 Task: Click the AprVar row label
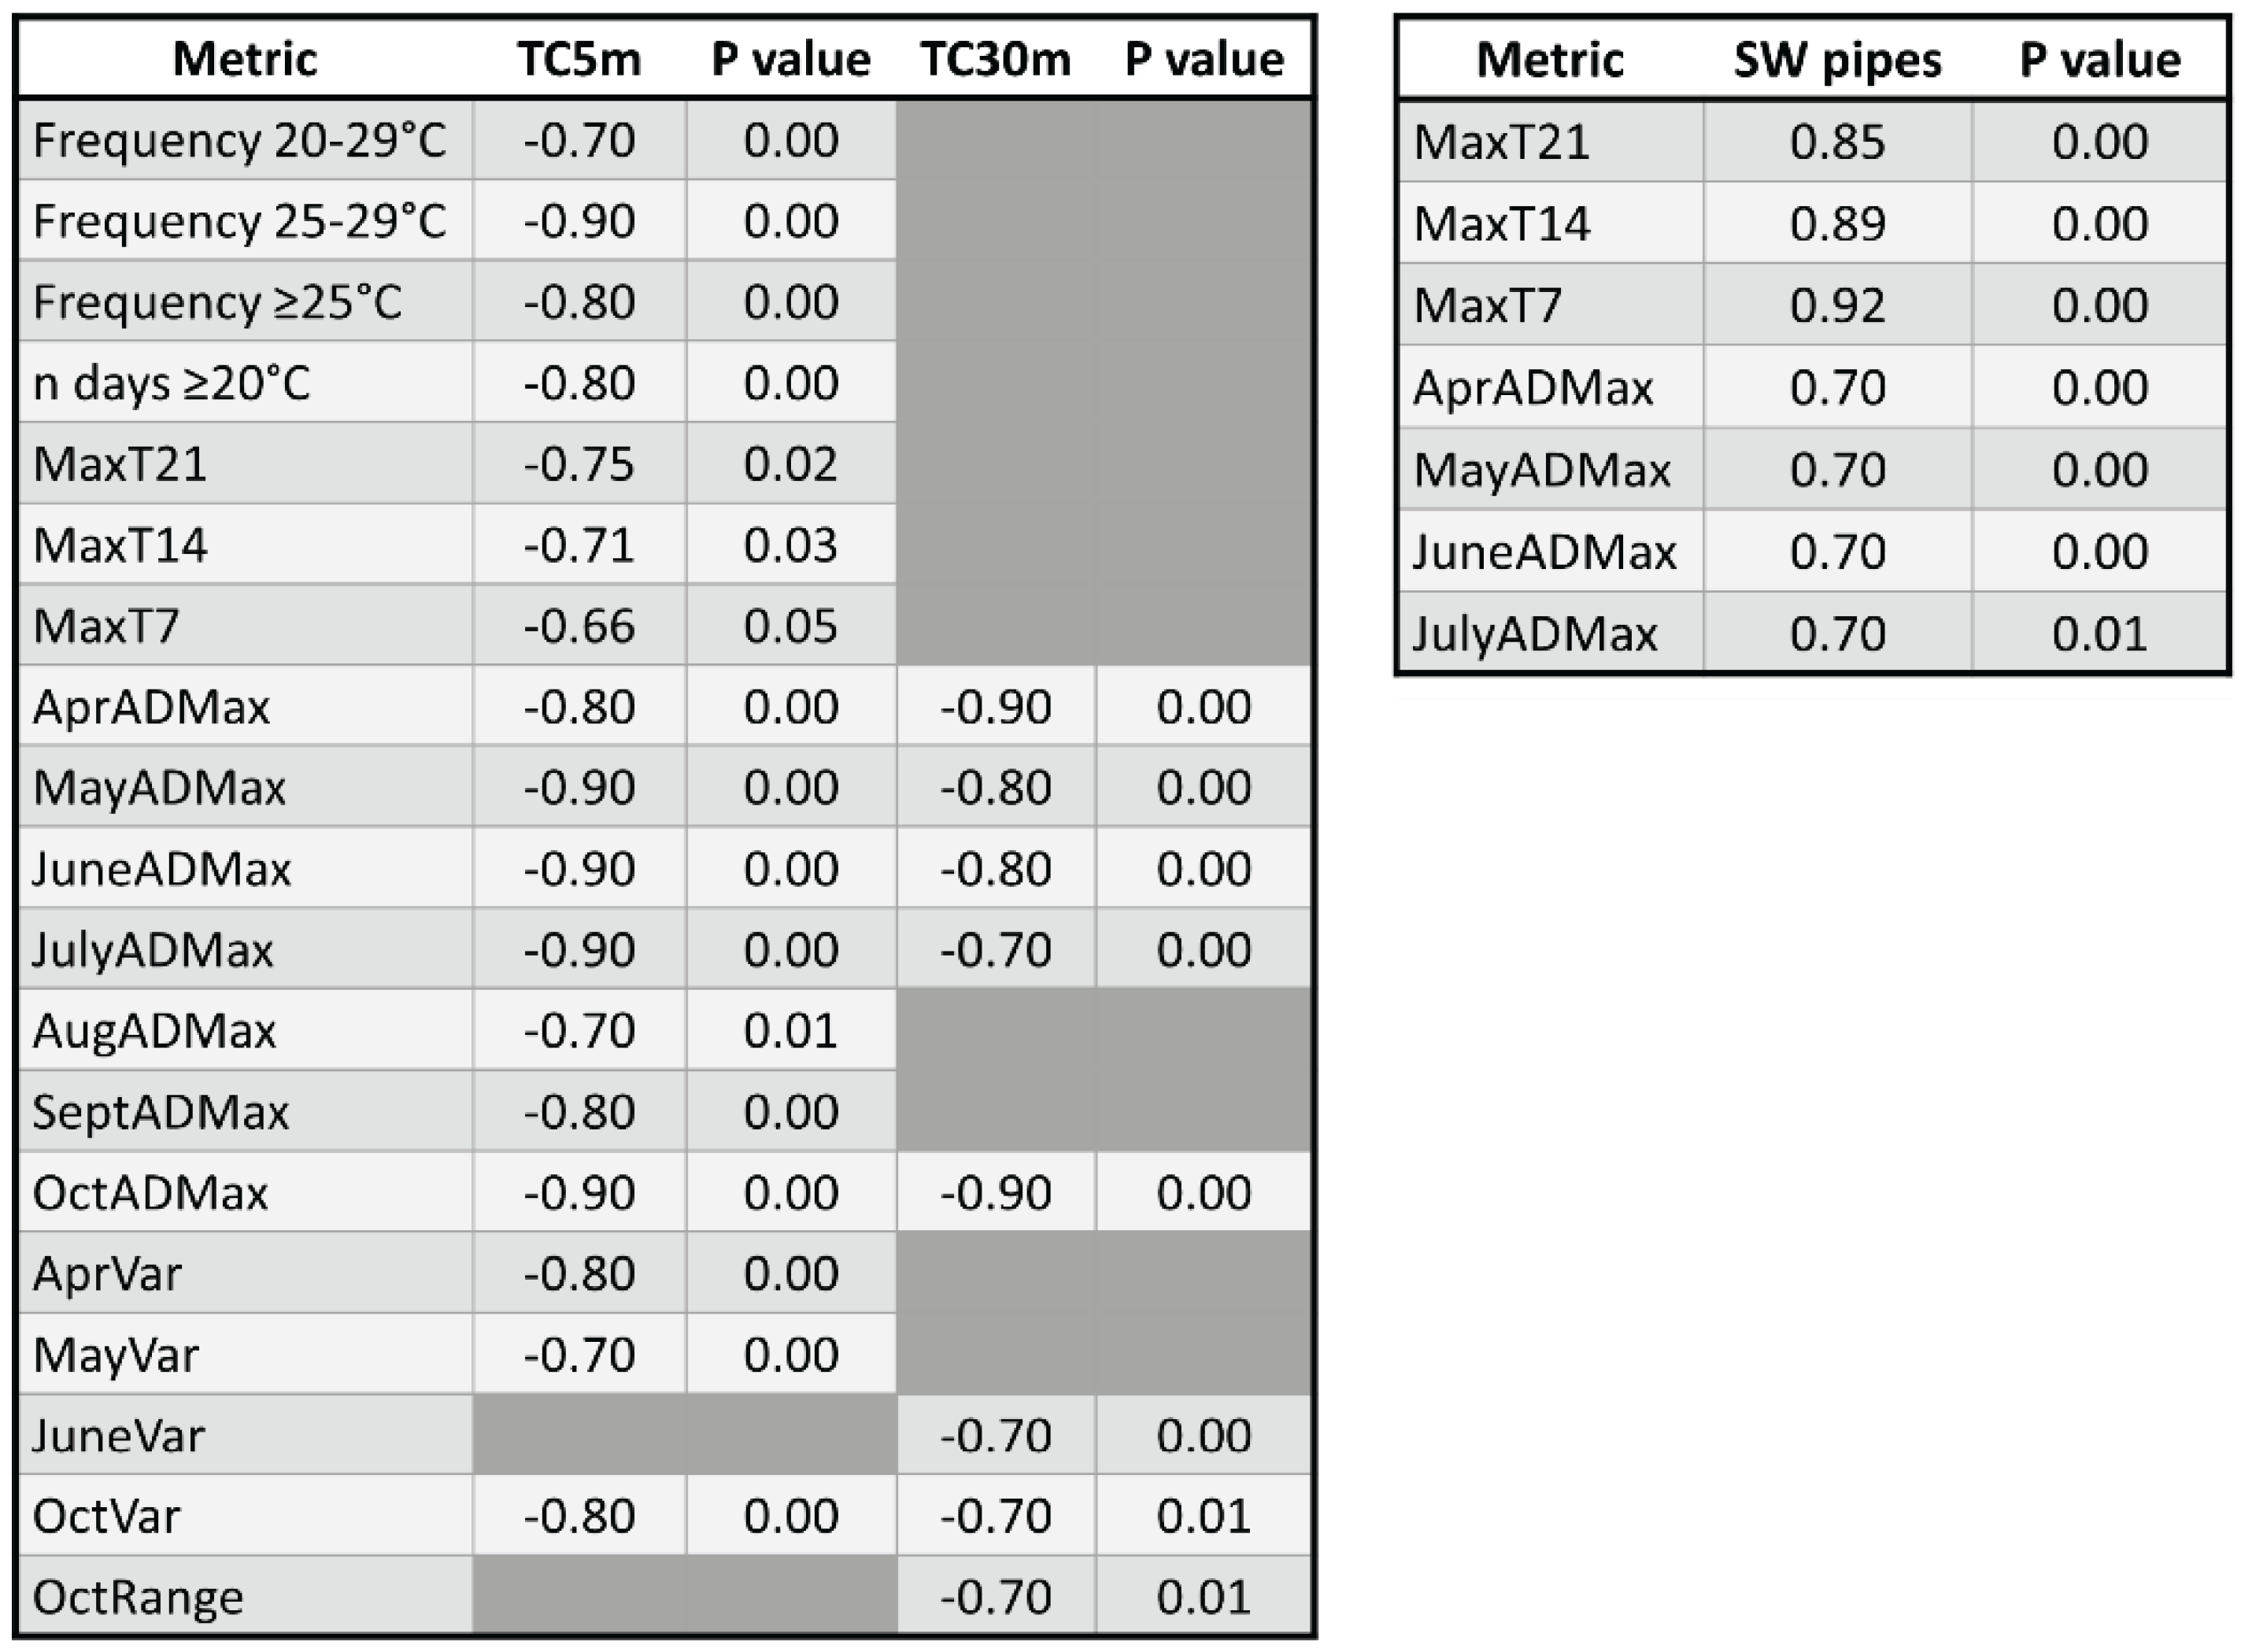click(108, 1274)
